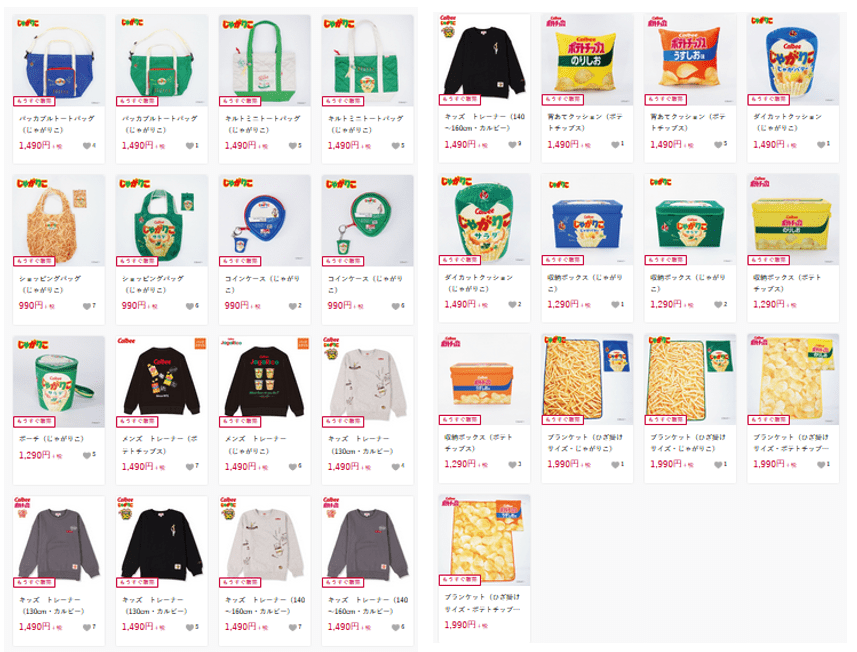Favorite the orange potato chips storage box

pyautogui.click(x=512, y=465)
